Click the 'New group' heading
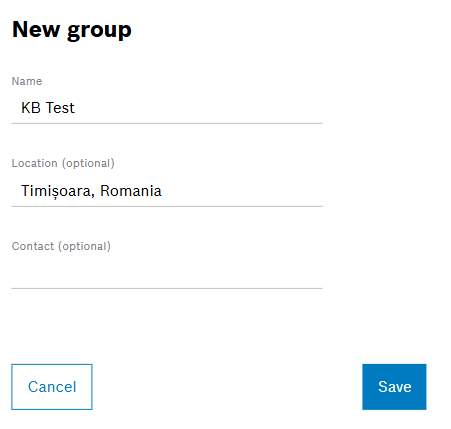This screenshot has height=429, width=451. [72, 30]
